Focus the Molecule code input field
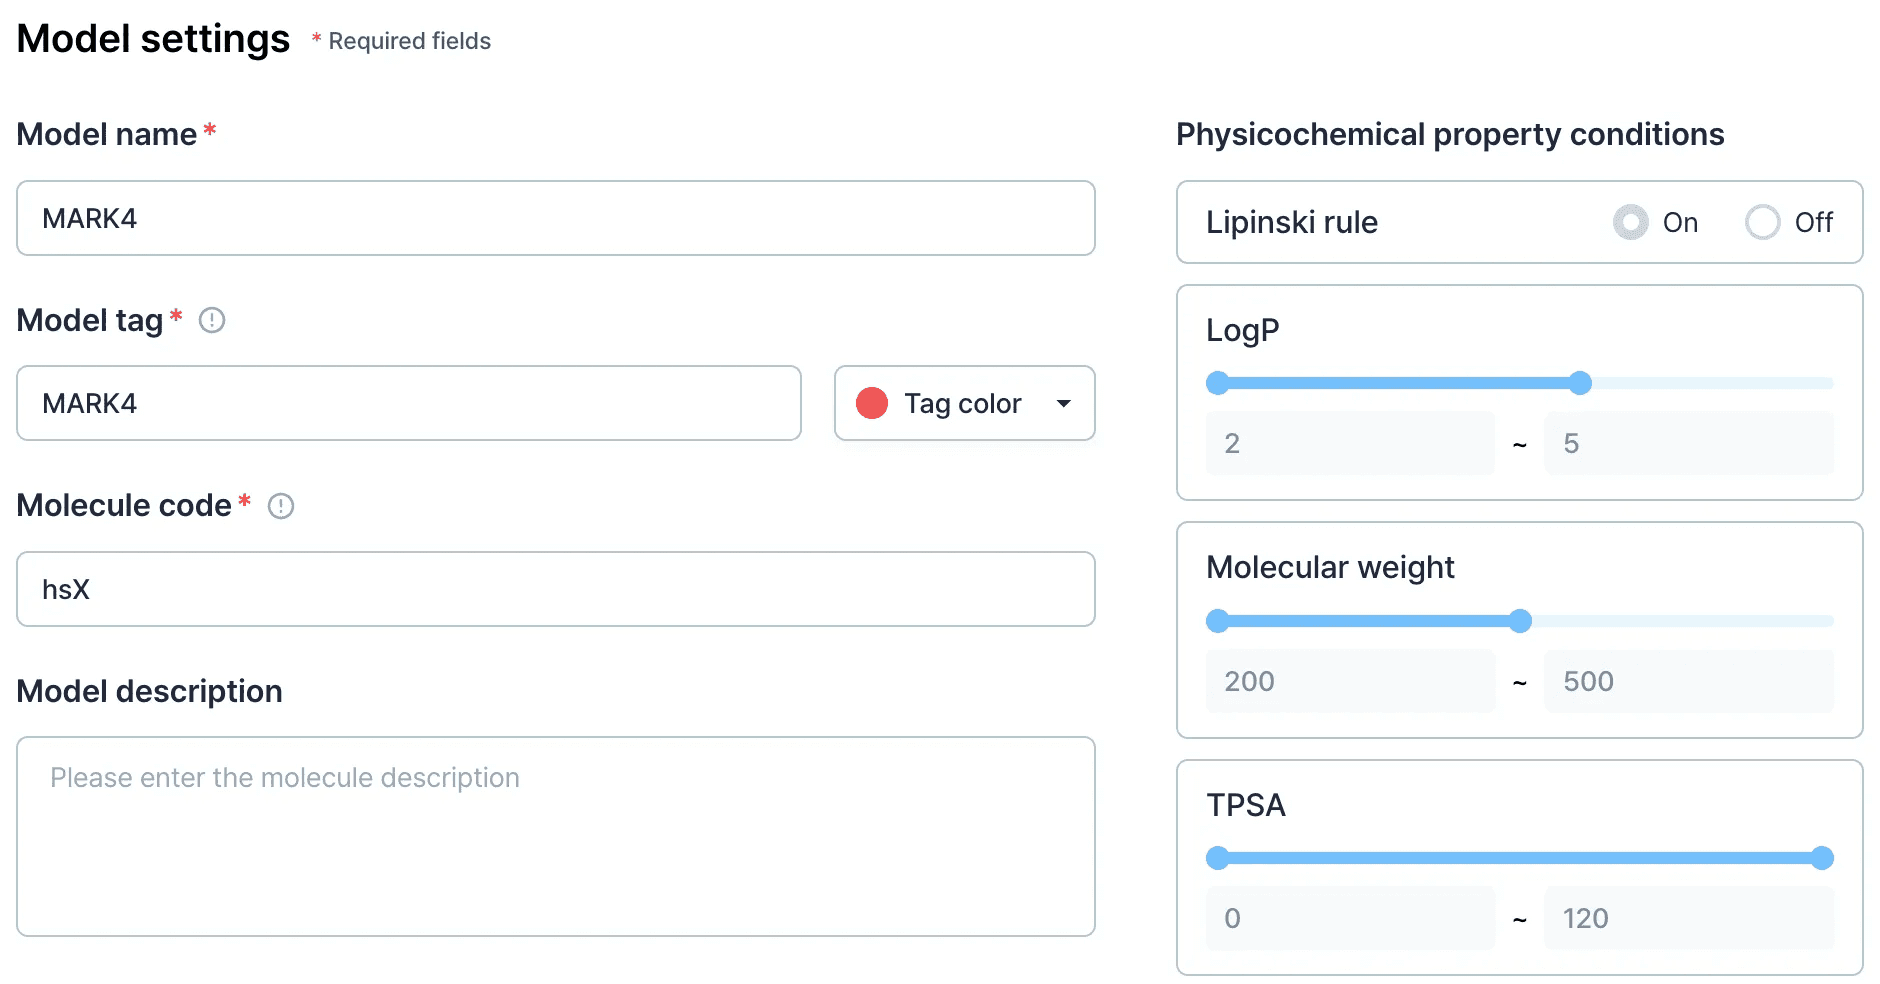Image resolution: width=1880 pixels, height=984 pixels. (x=556, y=589)
